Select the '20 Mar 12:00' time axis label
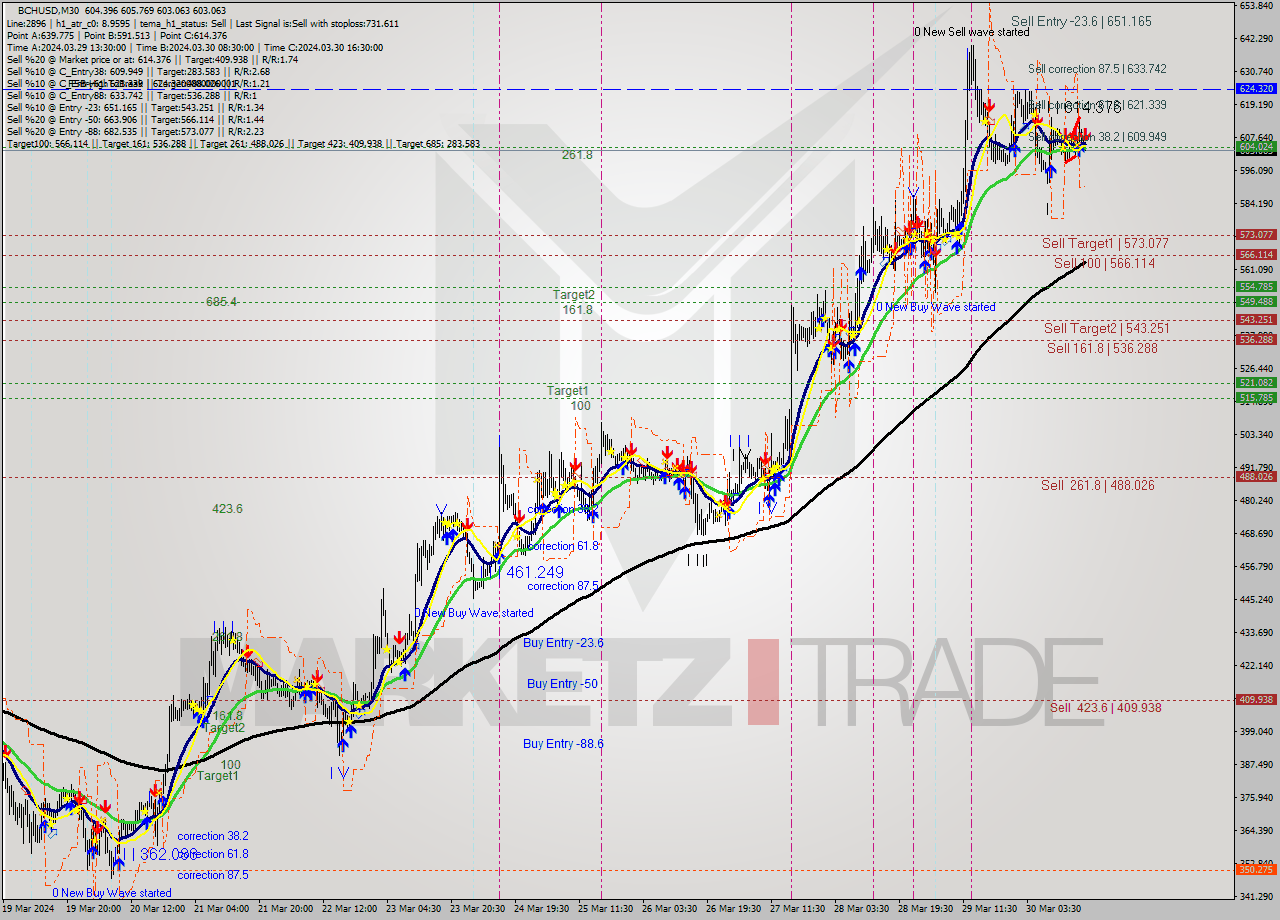This screenshot has width=1280, height=920. click(x=156, y=909)
